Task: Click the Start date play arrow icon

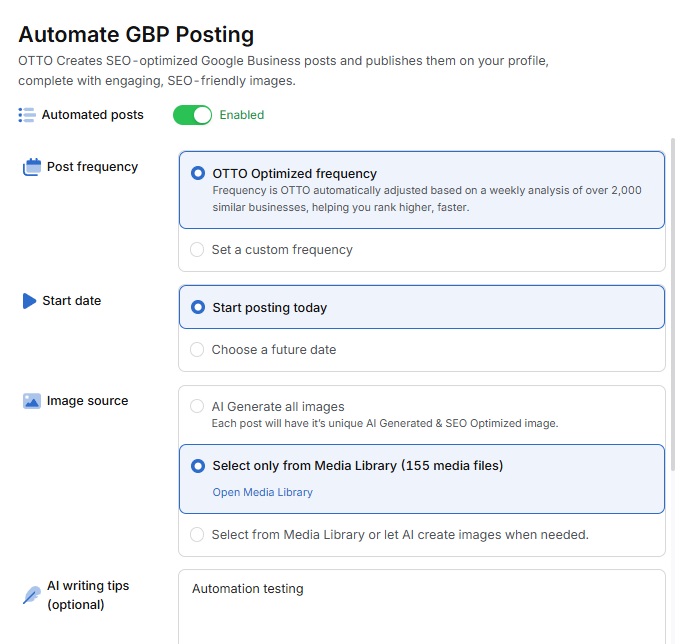Action: 29,301
